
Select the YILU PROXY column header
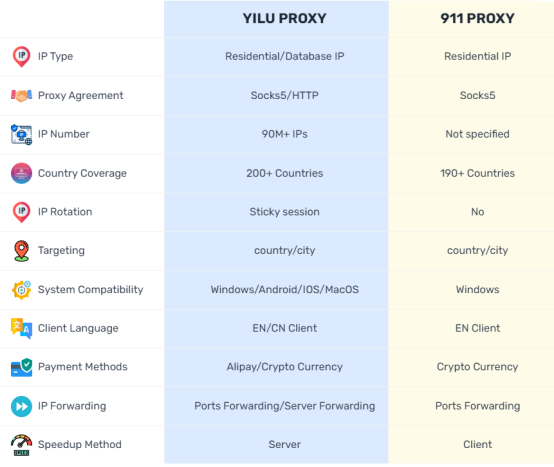[284, 18]
